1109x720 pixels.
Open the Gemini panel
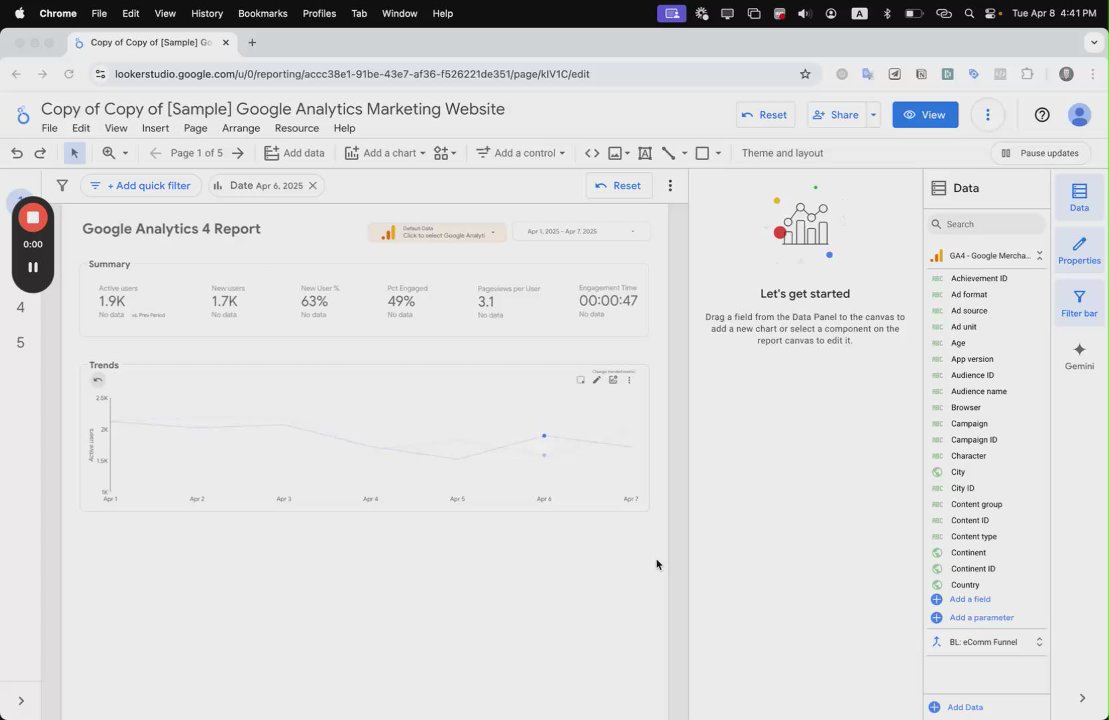point(1079,356)
